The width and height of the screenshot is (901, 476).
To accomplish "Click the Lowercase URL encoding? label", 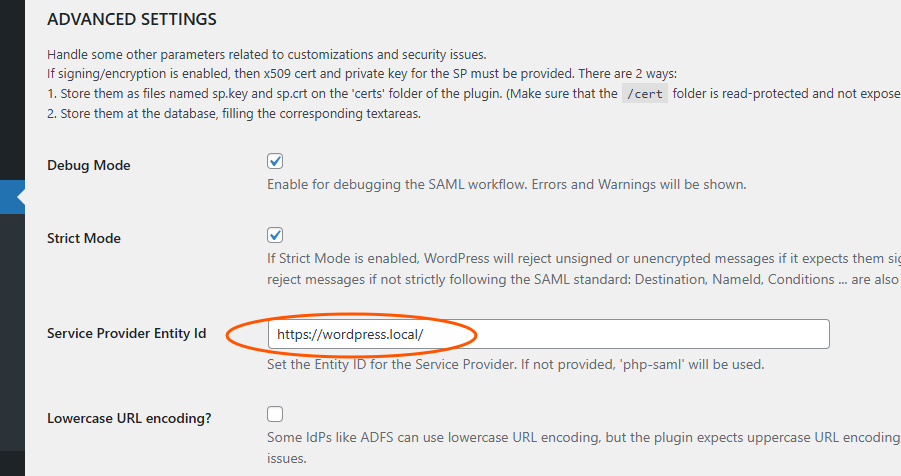I will click(129, 418).
